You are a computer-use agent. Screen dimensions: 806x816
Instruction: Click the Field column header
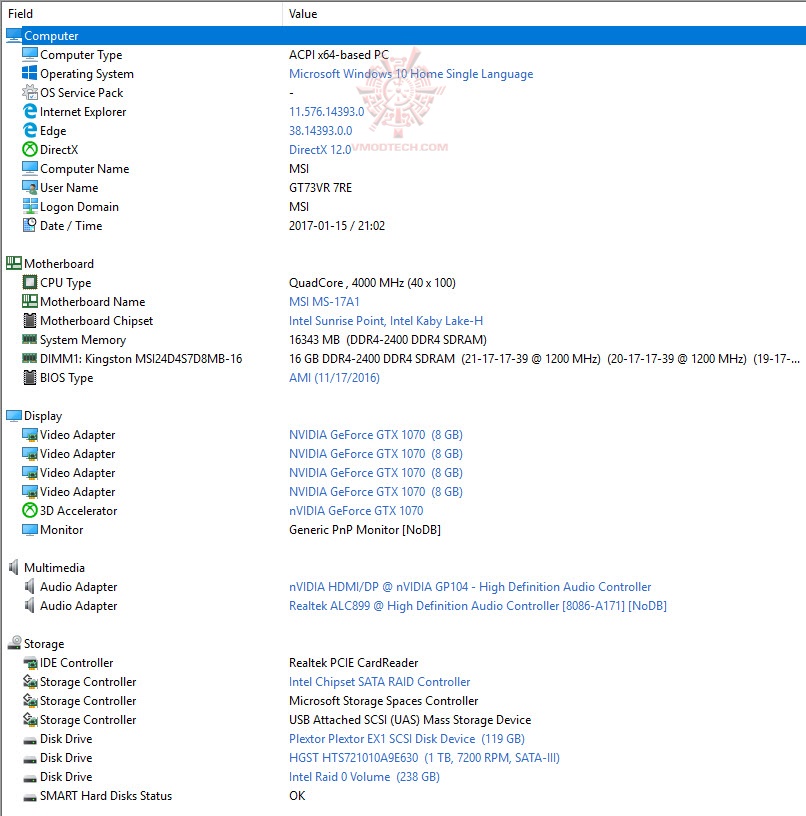point(142,14)
